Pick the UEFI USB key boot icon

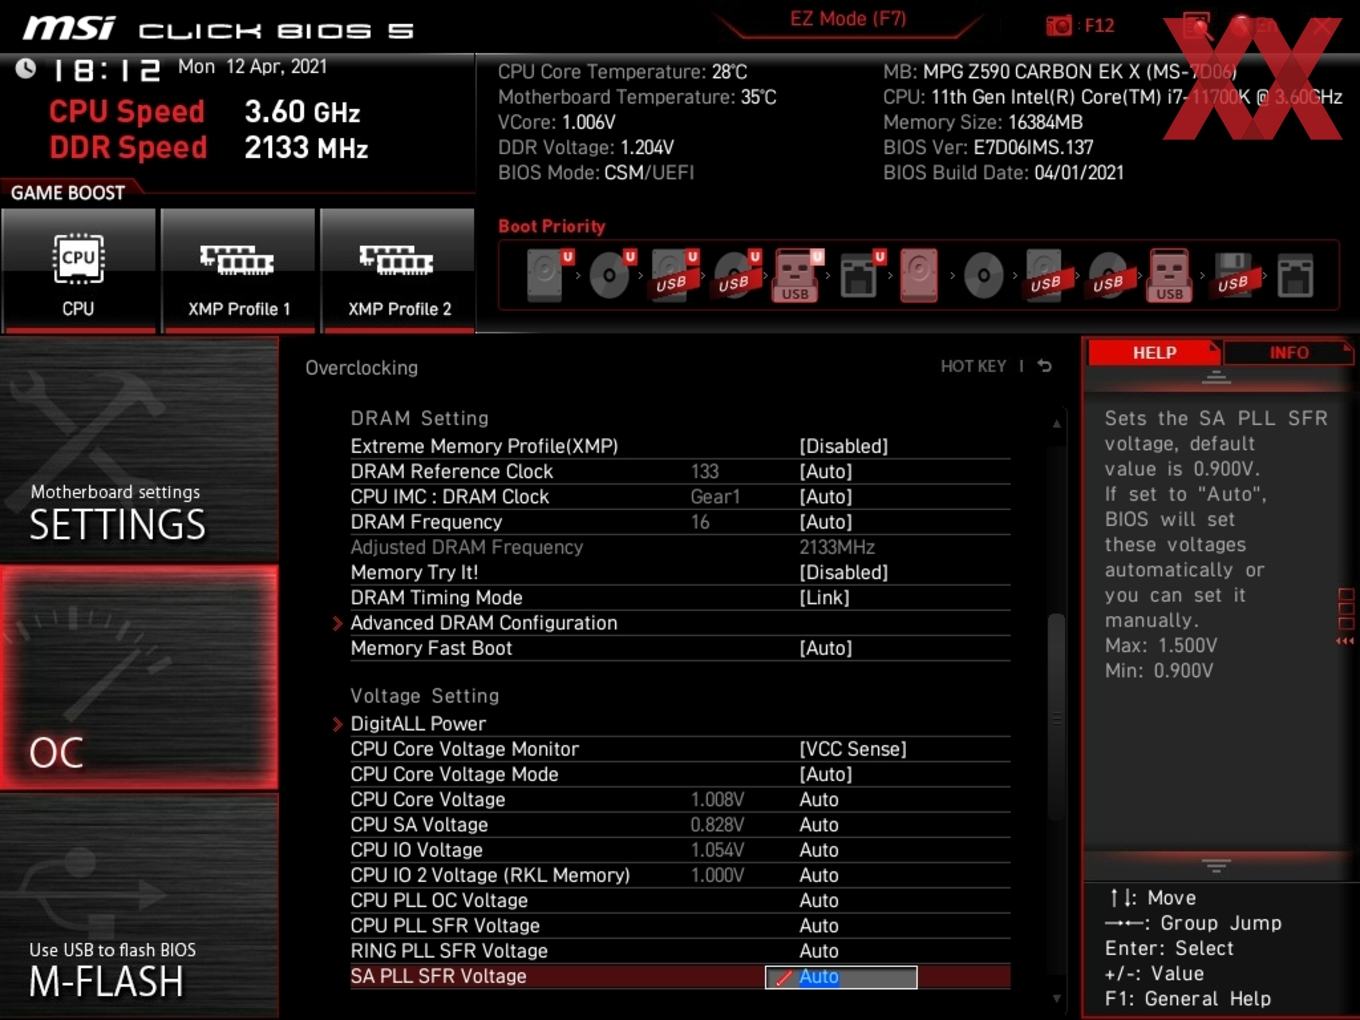tap(796, 275)
